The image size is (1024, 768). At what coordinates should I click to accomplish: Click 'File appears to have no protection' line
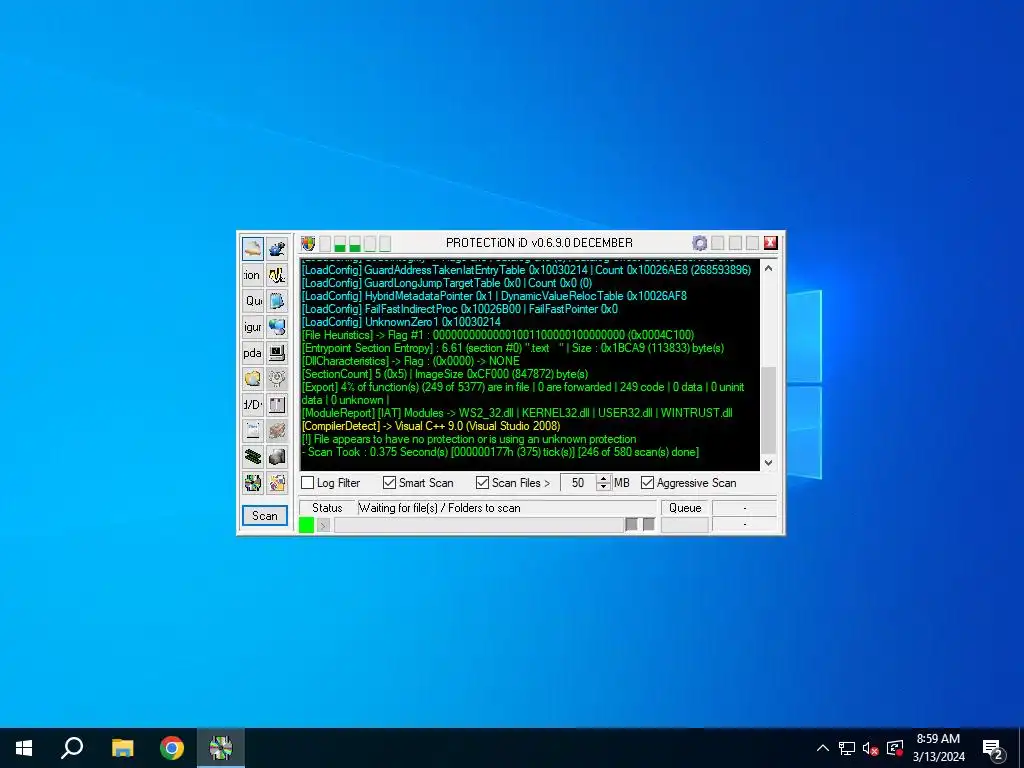pos(469,439)
